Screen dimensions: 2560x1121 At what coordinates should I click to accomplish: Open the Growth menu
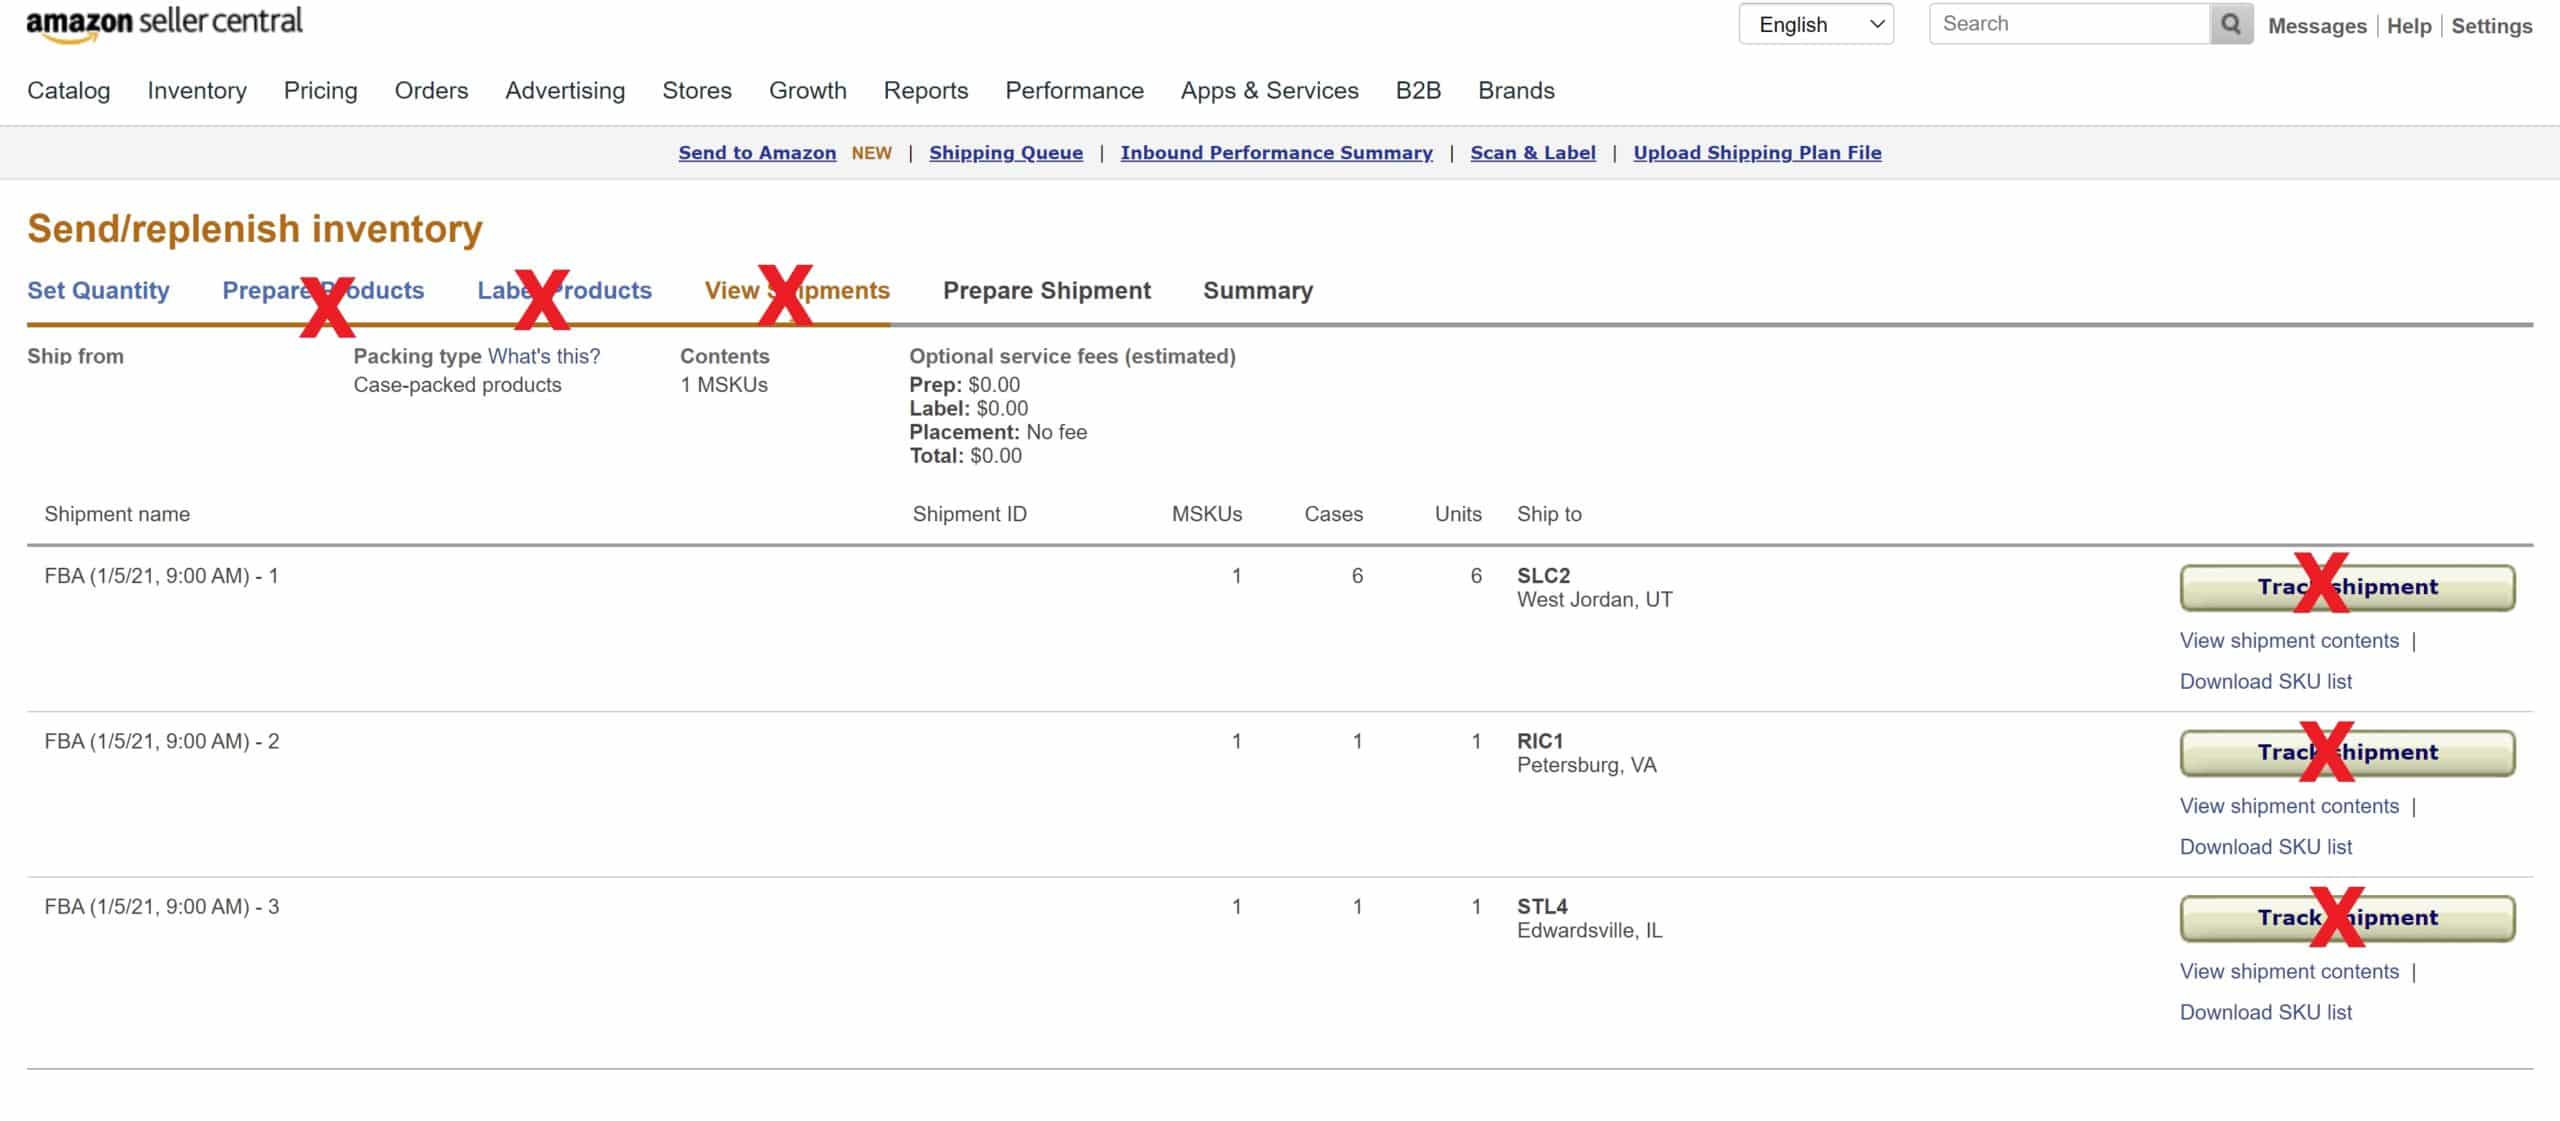point(807,90)
